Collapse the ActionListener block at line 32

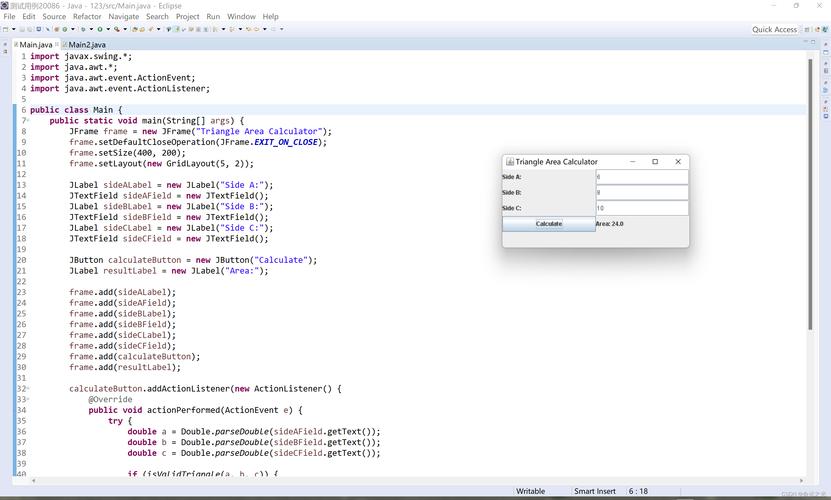pyautogui.click(x=26, y=388)
